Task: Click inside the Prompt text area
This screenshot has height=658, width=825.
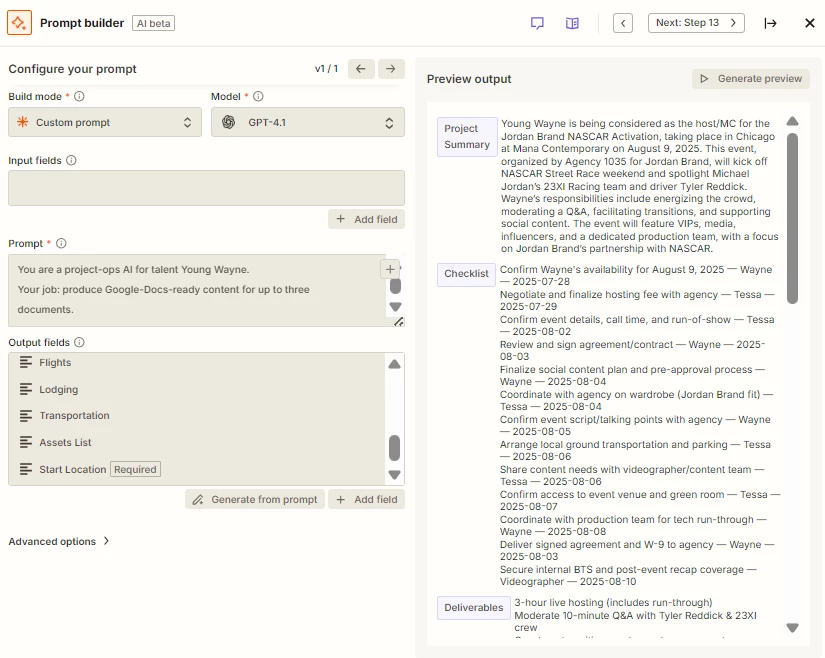Action: (197, 290)
